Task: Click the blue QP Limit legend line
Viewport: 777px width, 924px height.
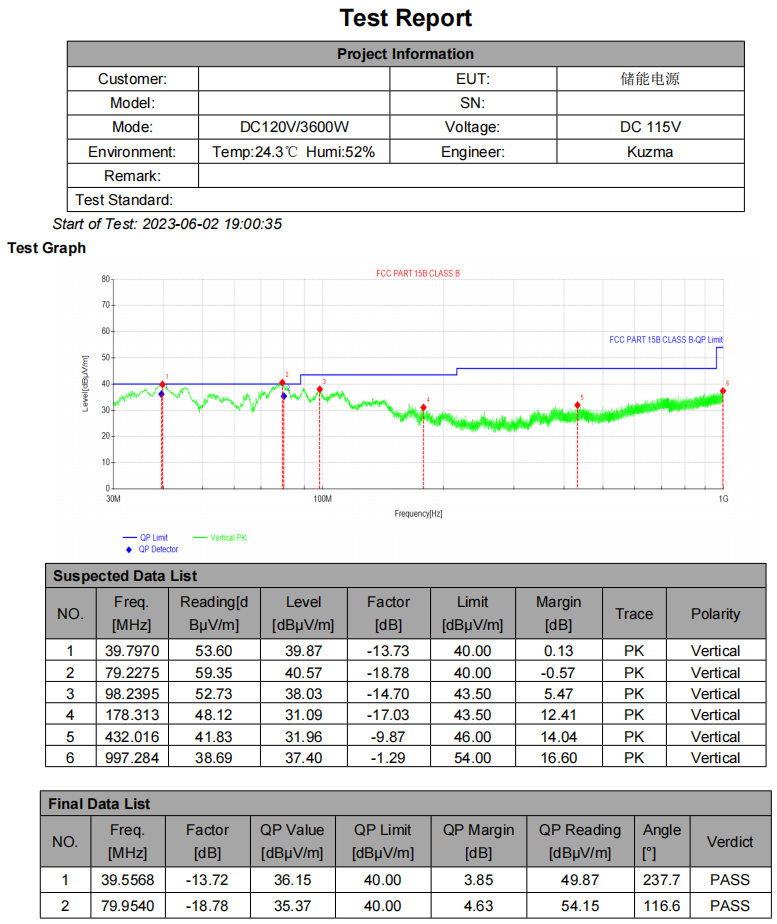Action: click(x=129, y=538)
